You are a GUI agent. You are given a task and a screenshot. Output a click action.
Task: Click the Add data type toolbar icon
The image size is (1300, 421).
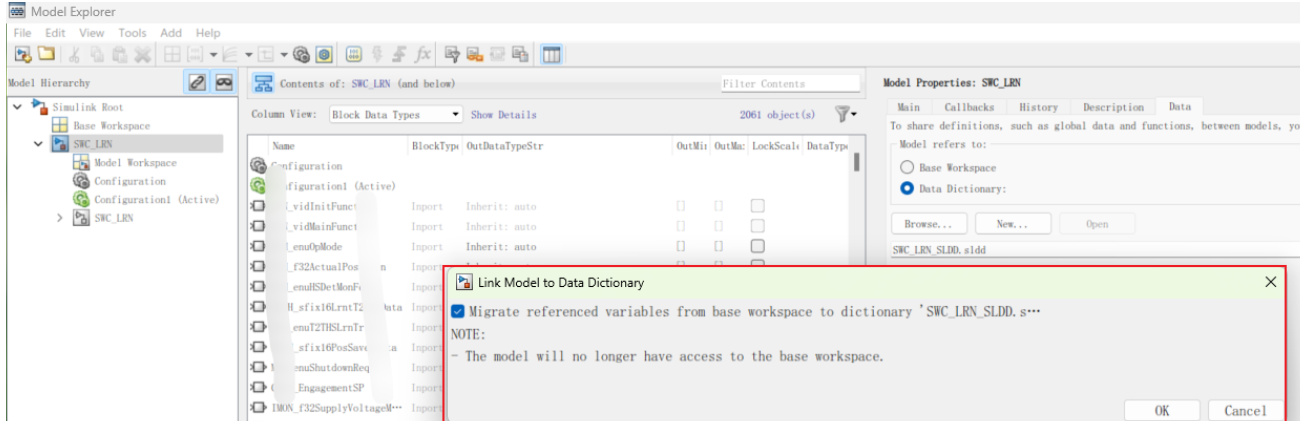coord(265,55)
